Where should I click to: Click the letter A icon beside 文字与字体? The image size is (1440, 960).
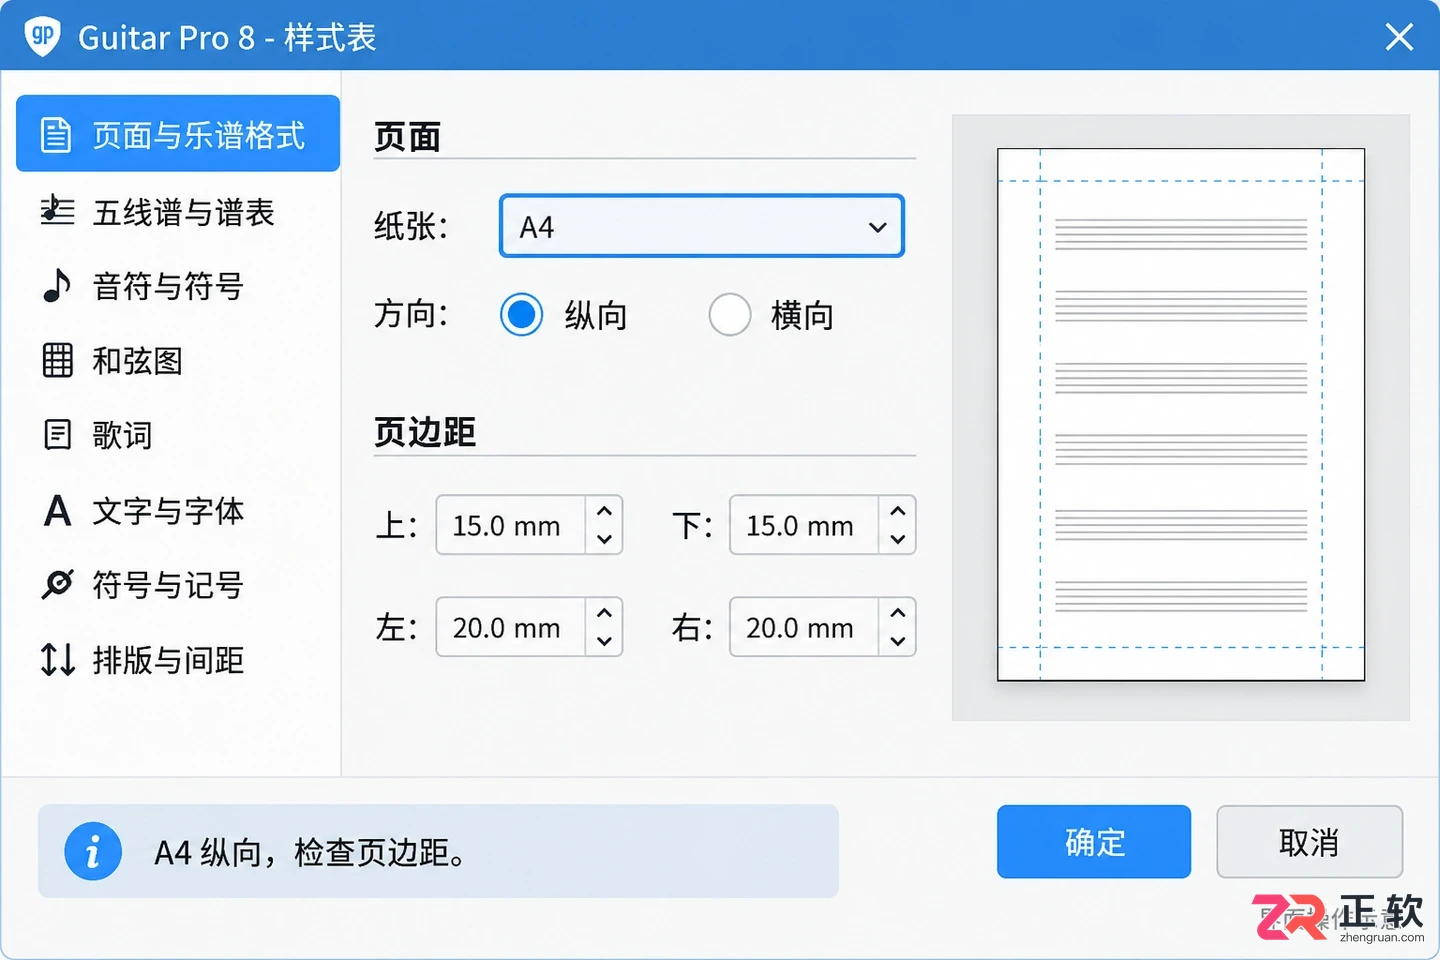click(x=57, y=510)
